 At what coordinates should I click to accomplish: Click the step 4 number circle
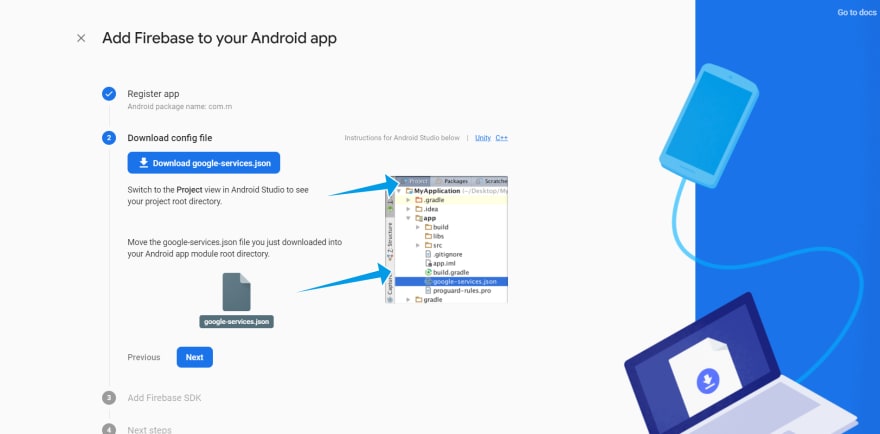(109, 430)
